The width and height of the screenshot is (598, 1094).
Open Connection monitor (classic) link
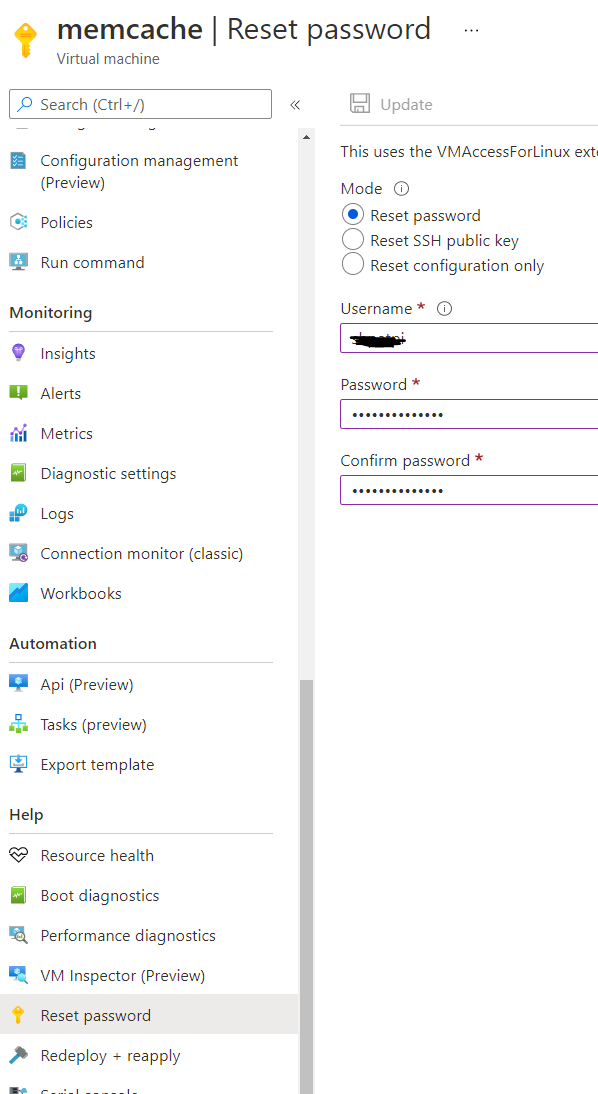click(140, 553)
